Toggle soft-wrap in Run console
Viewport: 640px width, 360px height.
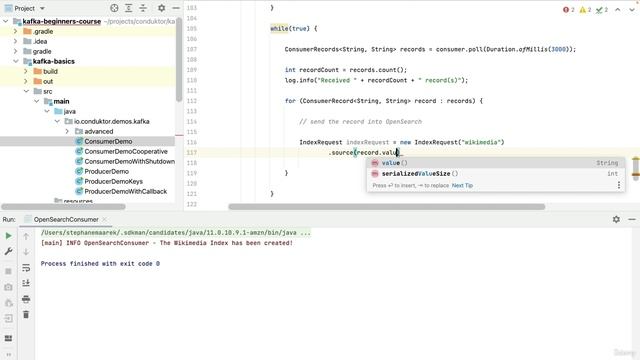26,268
